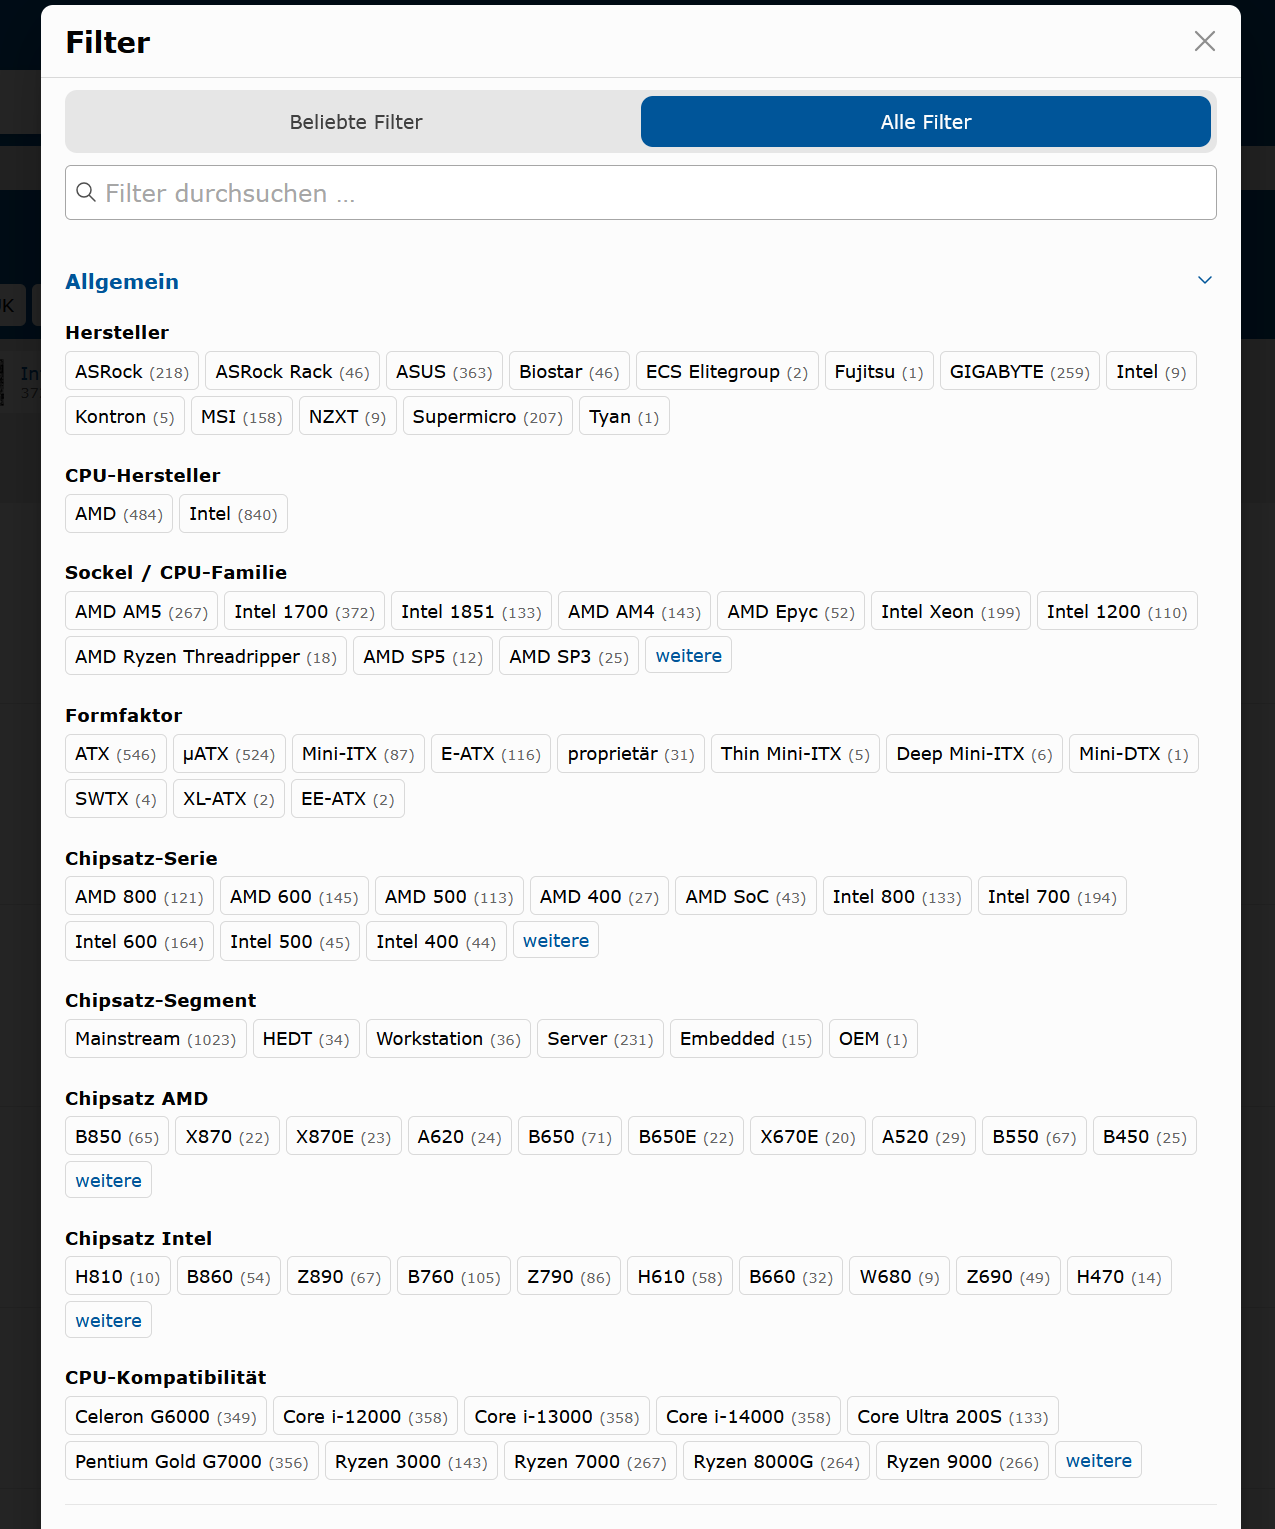Pick the µATX form factor
Image resolution: width=1275 pixels, height=1529 pixels.
tap(229, 753)
